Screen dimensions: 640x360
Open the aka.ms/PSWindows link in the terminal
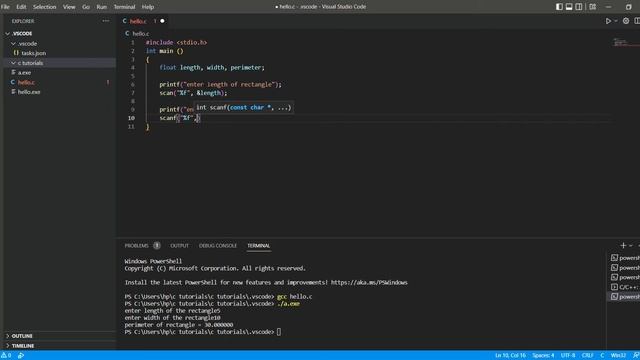369,282
